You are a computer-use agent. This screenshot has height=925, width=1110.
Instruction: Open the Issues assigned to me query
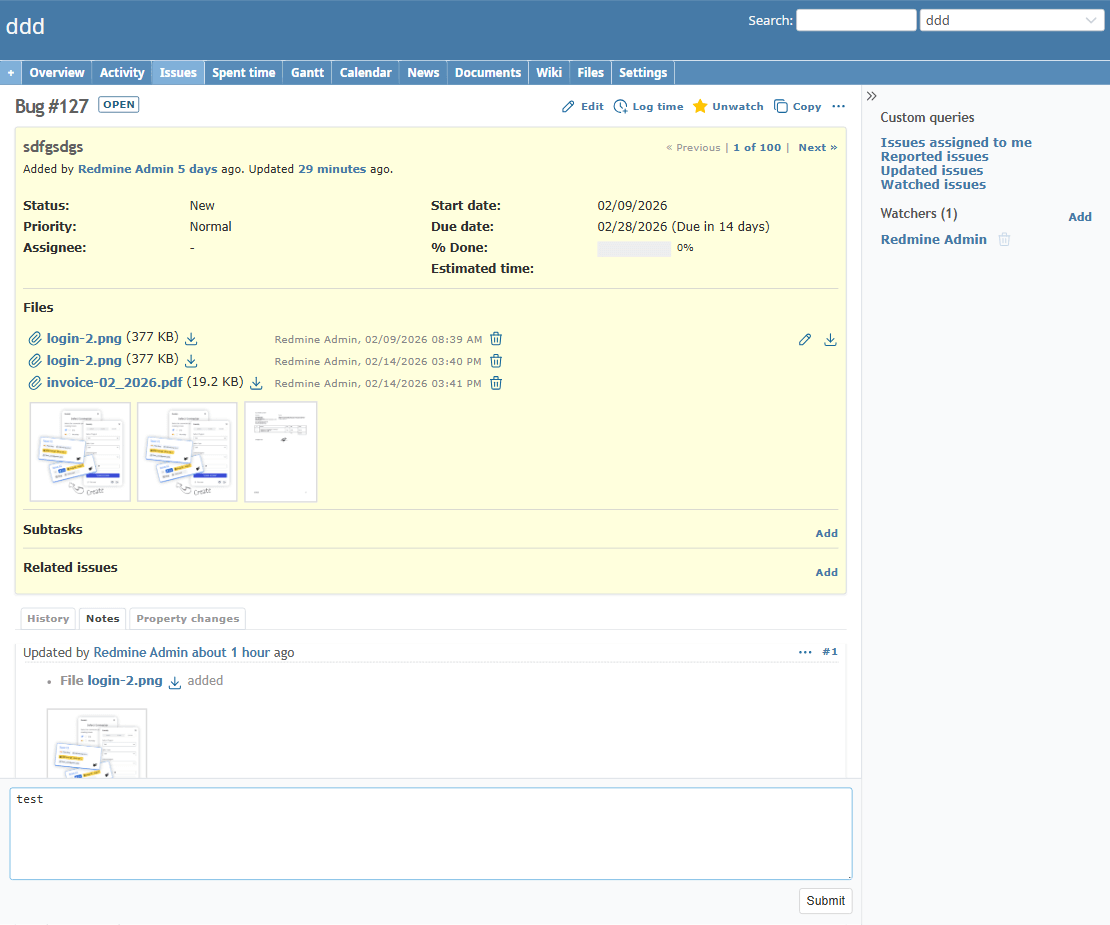[x=955, y=143]
